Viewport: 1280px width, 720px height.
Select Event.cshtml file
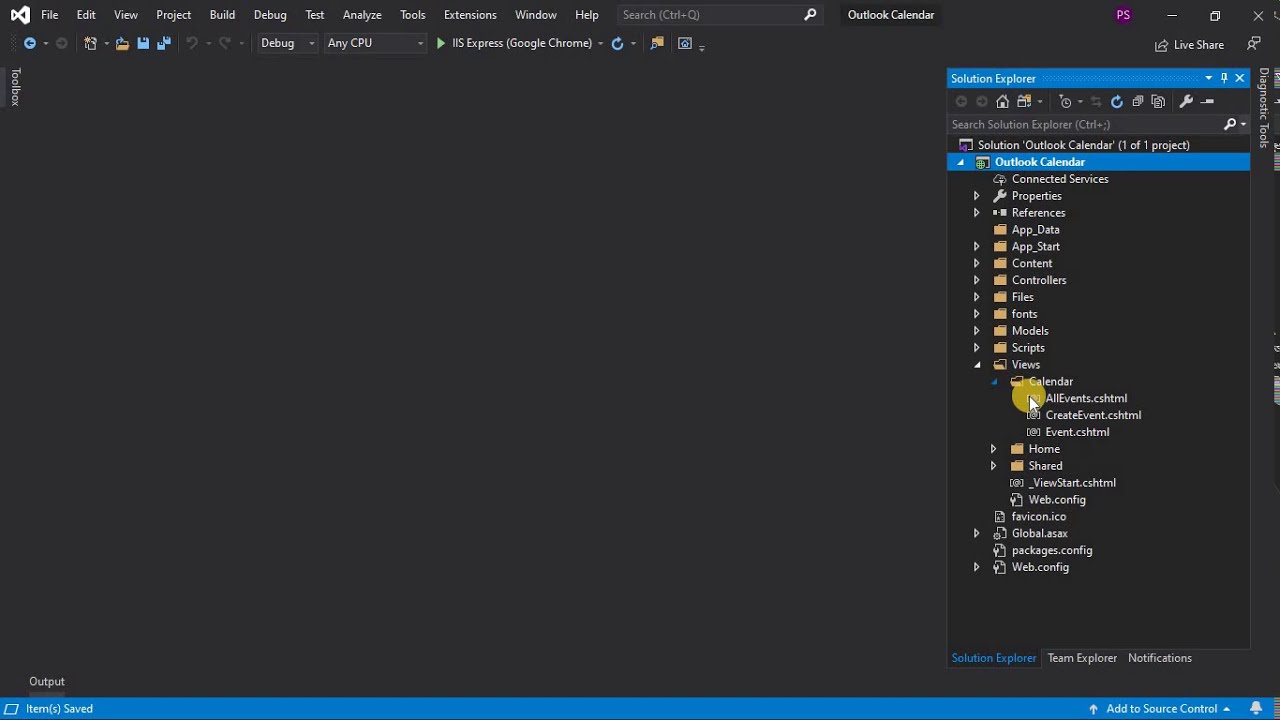(x=1077, y=432)
